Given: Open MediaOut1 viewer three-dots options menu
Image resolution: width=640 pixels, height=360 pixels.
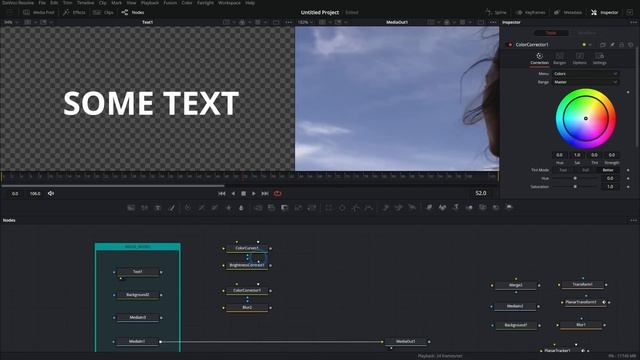Looking at the screenshot, I should pyautogui.click(x=493, y=22).
